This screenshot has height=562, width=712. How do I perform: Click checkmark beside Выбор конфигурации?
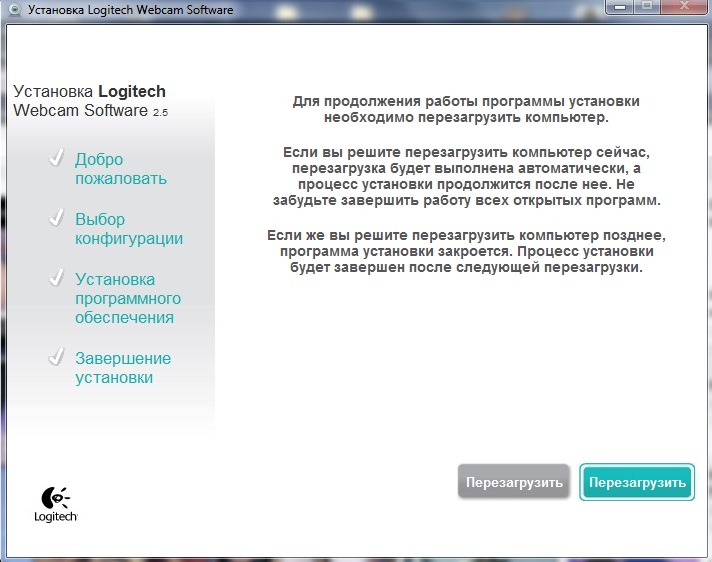pos(56,217)
